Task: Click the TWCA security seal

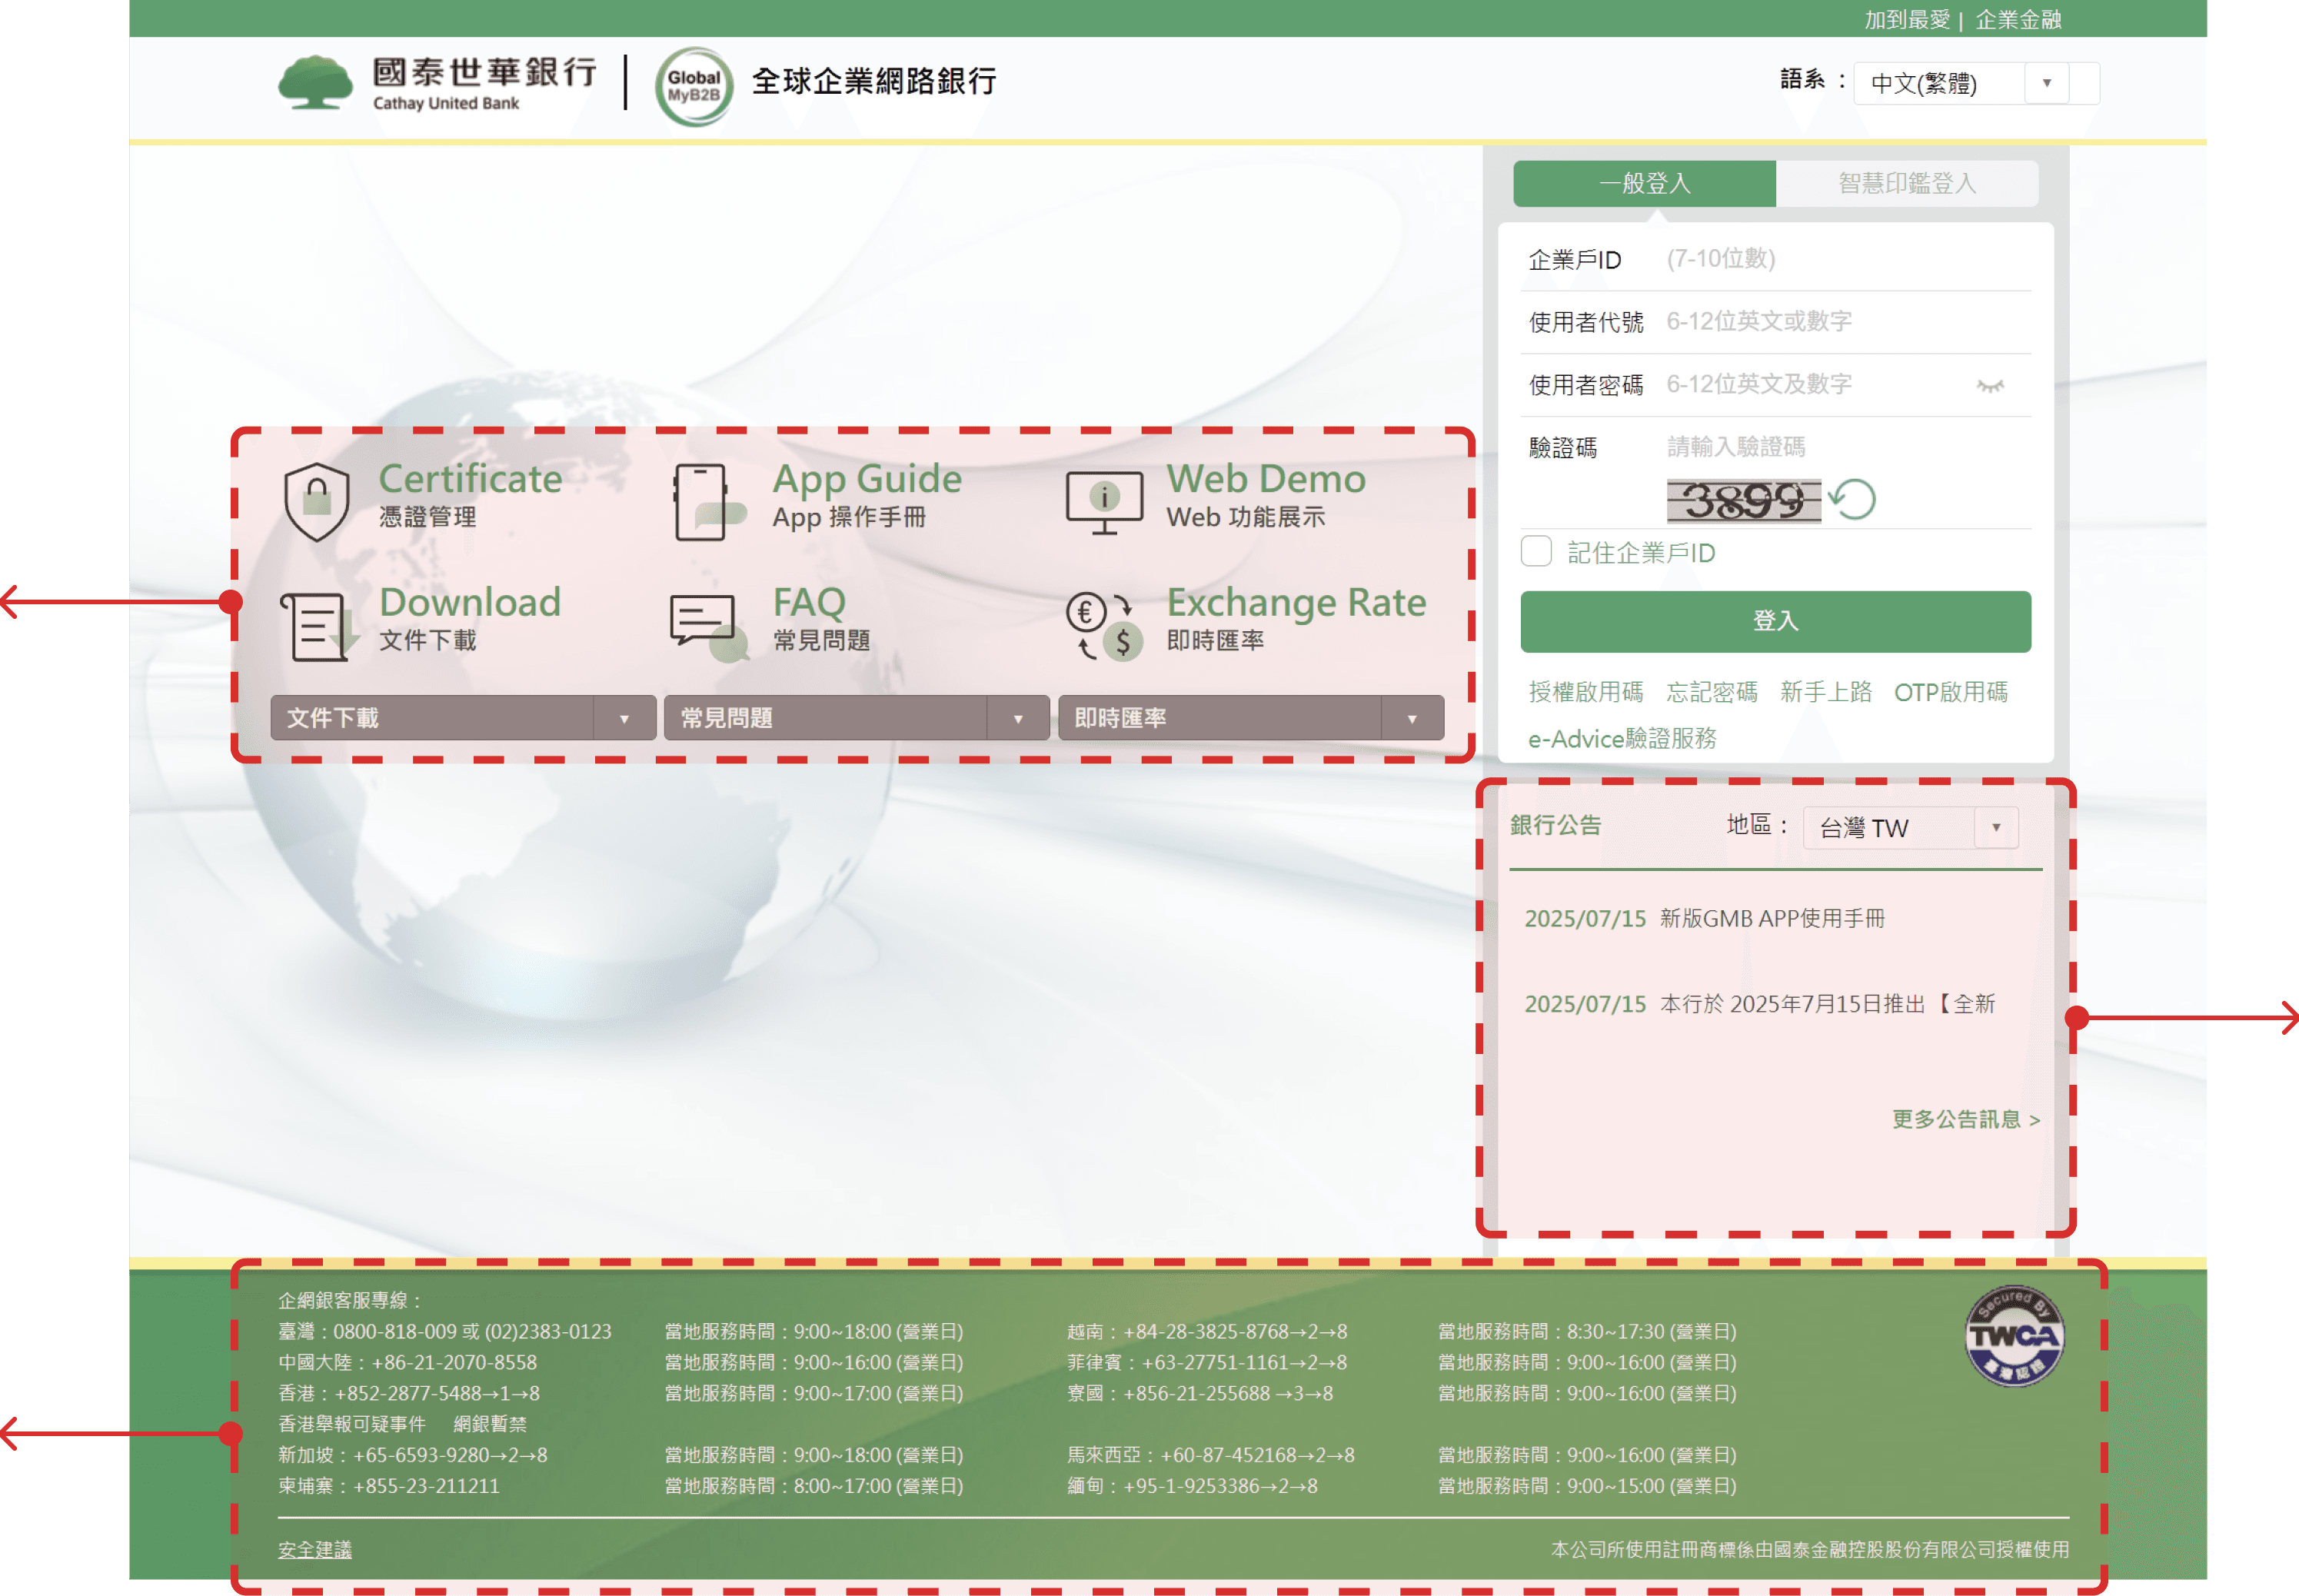Action: (x=2014, y=1336)
